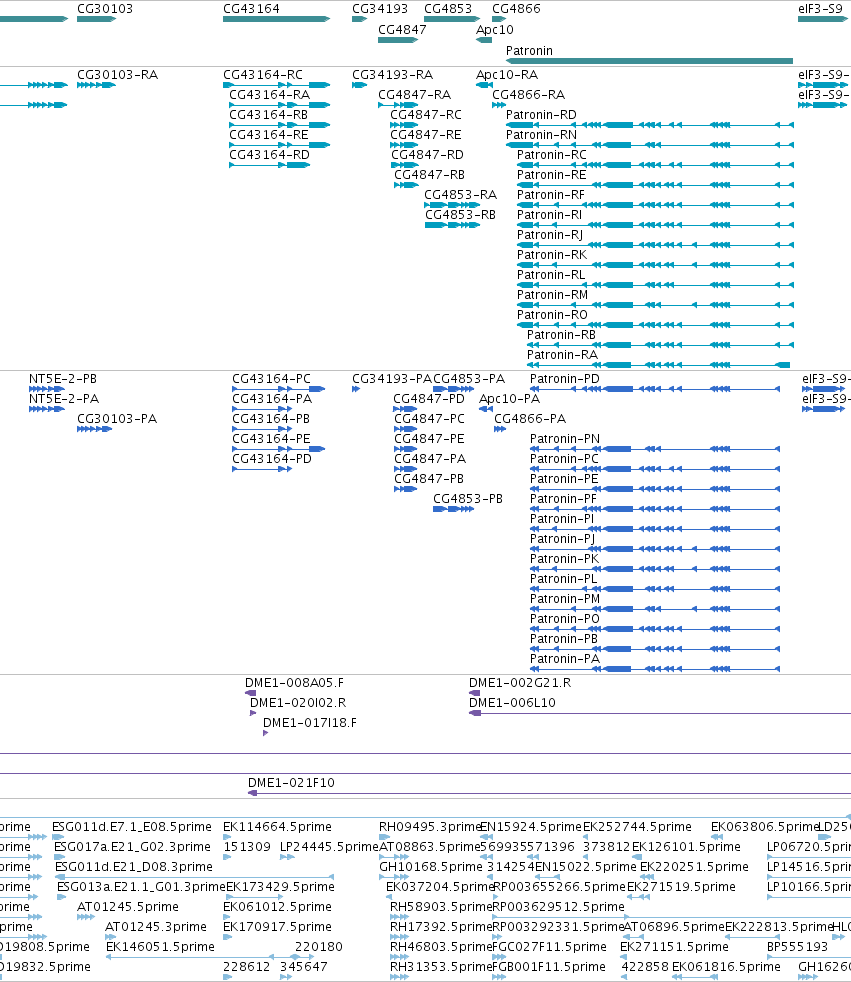Click the EK146051.5prime EST label
Viewport: 851px width, 982px height.
pyautogui.click(x=160, y=947)
